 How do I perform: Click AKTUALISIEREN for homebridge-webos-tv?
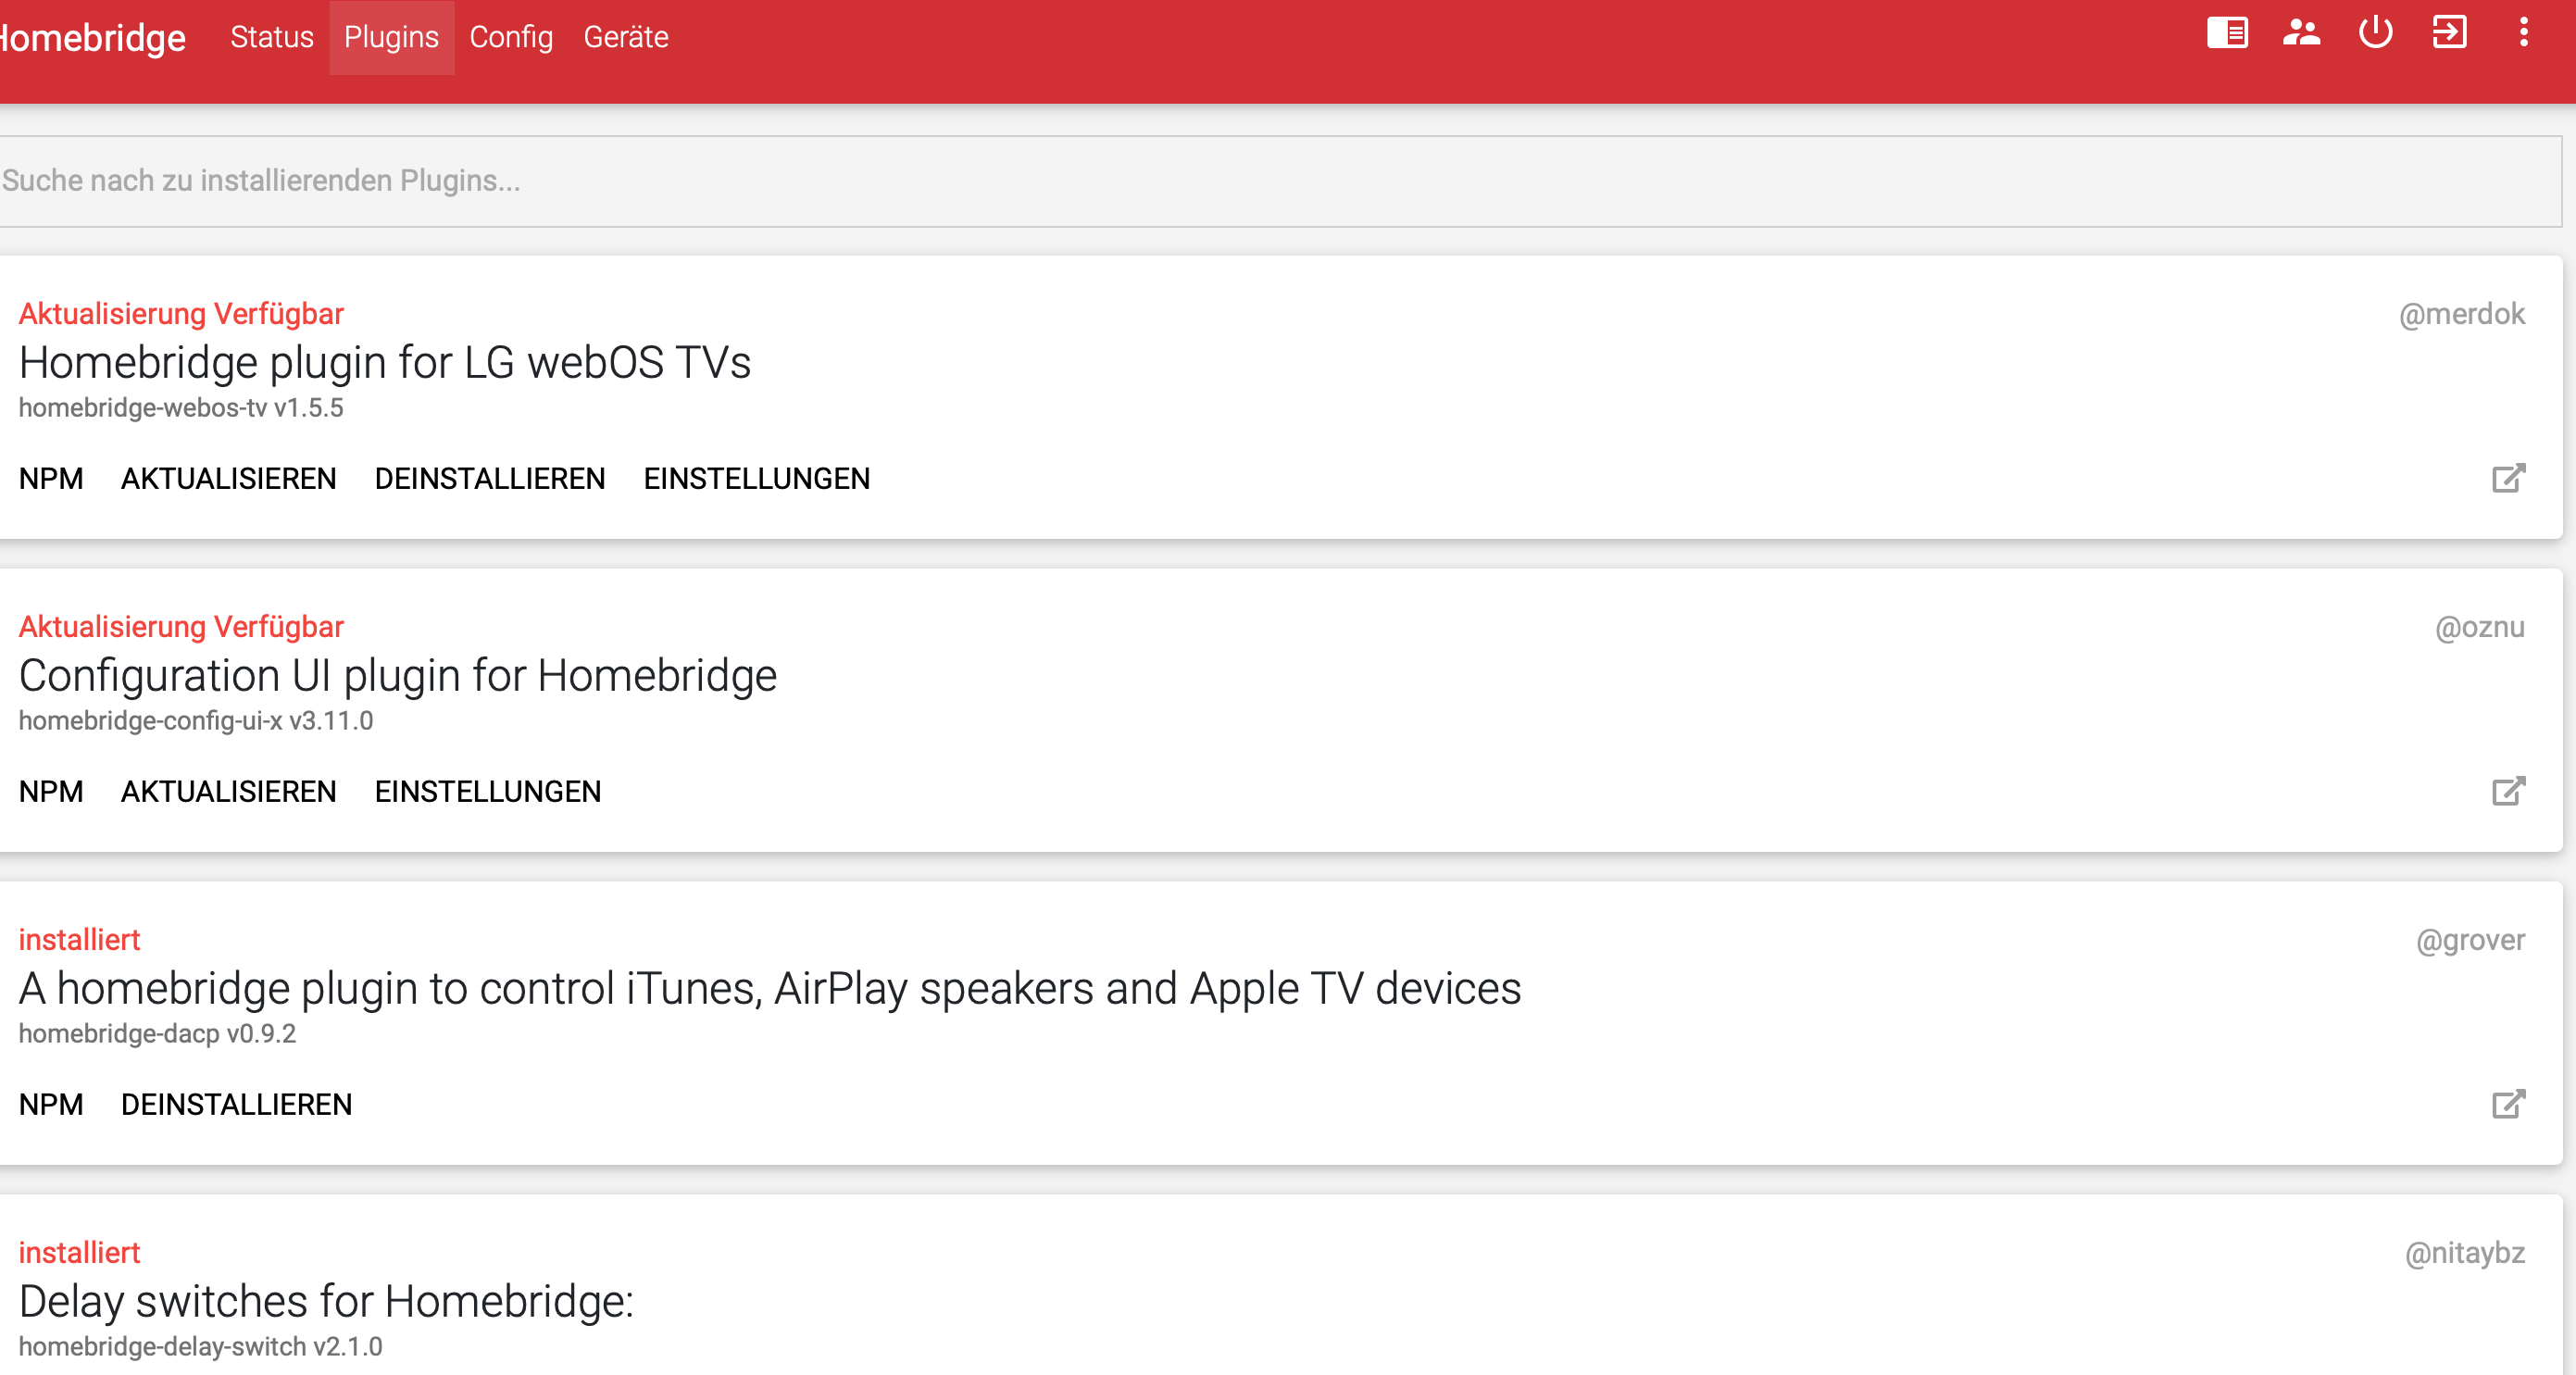(x=228, y=479)
